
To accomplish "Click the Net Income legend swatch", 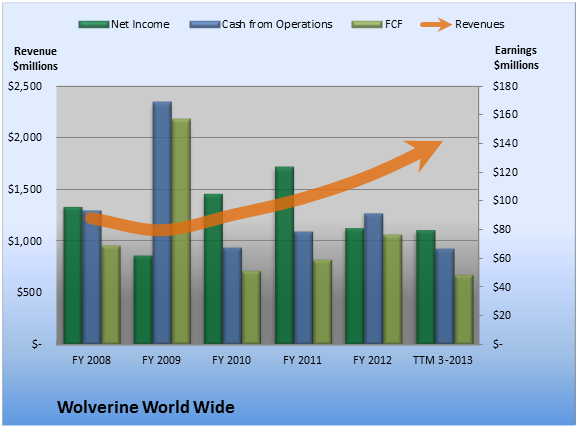I will [x=94, y=25].
